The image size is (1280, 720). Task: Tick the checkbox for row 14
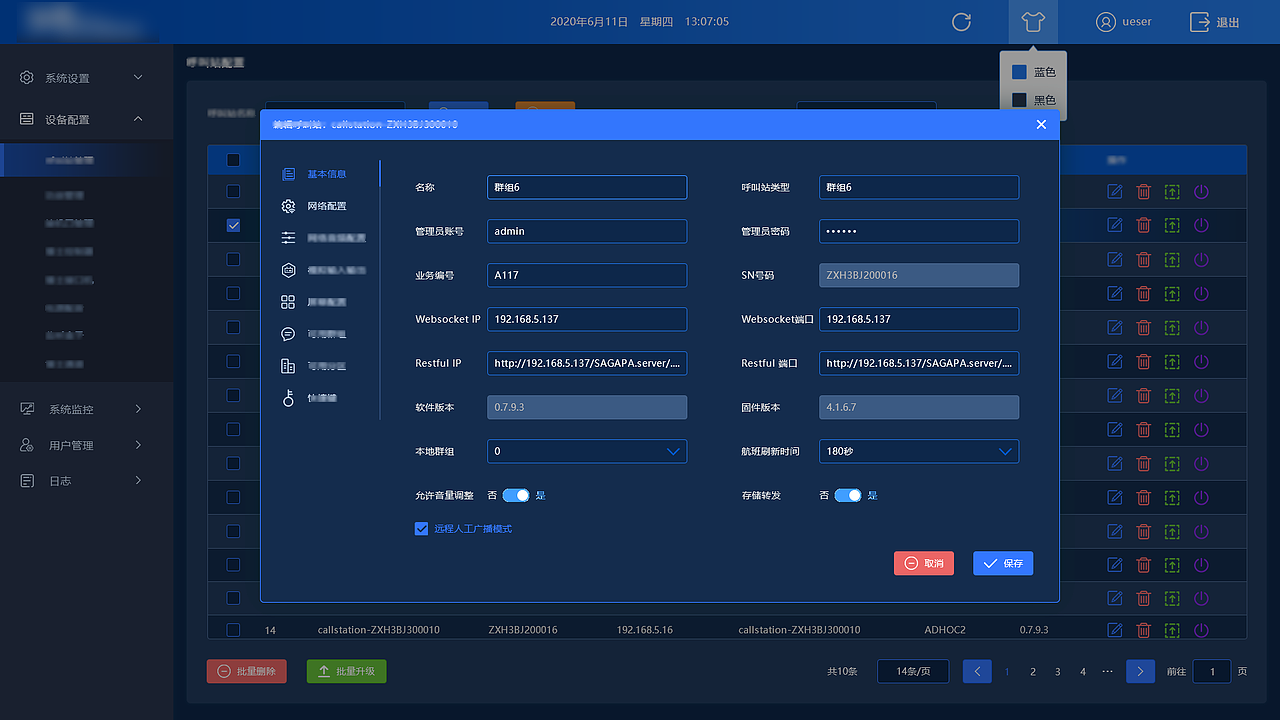233,630
